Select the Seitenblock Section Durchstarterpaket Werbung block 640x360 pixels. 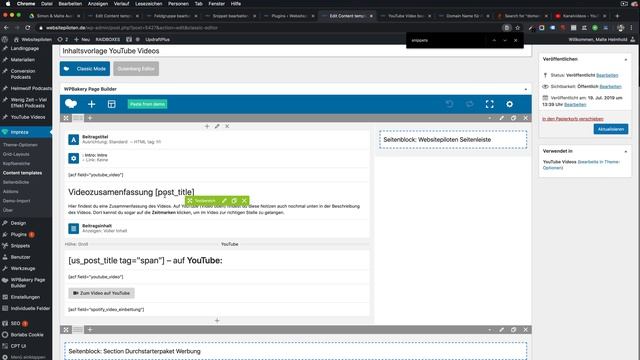pos(296,351)
